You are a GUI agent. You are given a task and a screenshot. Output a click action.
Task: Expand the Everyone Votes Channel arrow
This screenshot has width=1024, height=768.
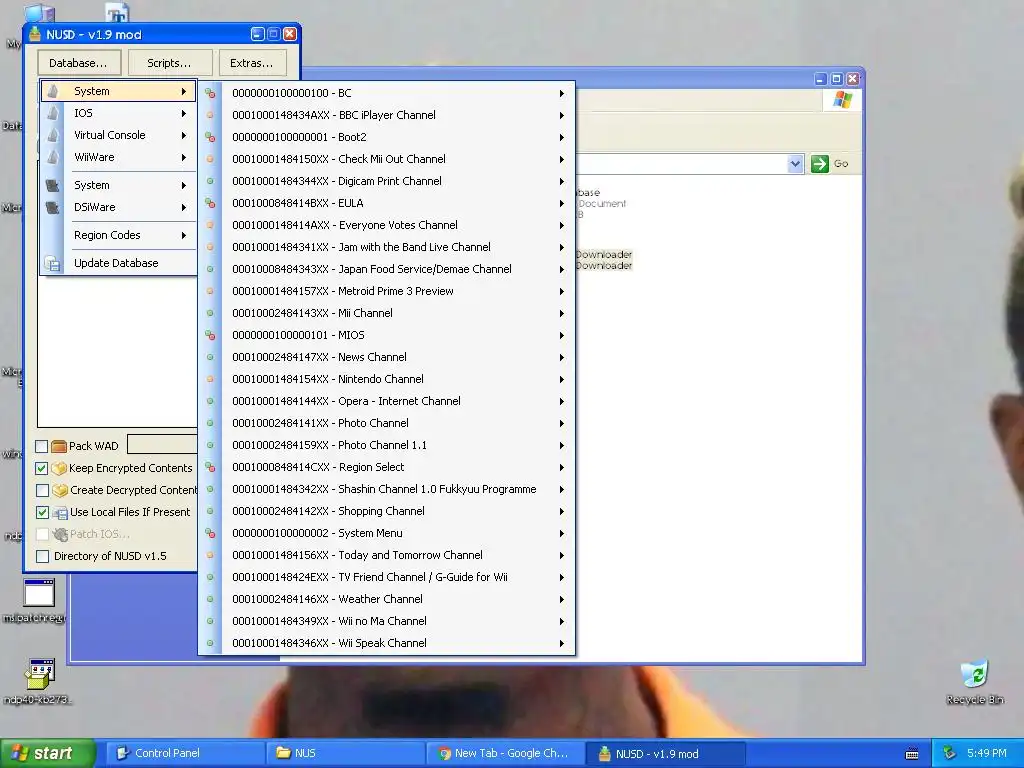(562, 225)
